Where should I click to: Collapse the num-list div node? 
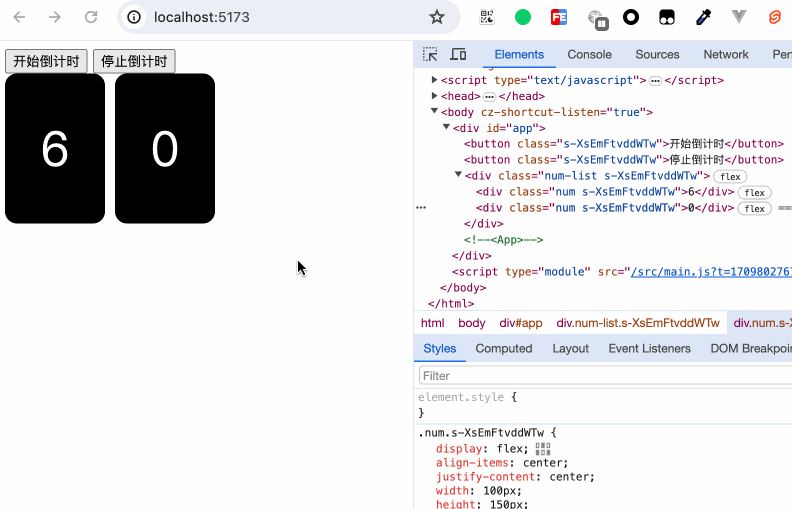(459, 175)
